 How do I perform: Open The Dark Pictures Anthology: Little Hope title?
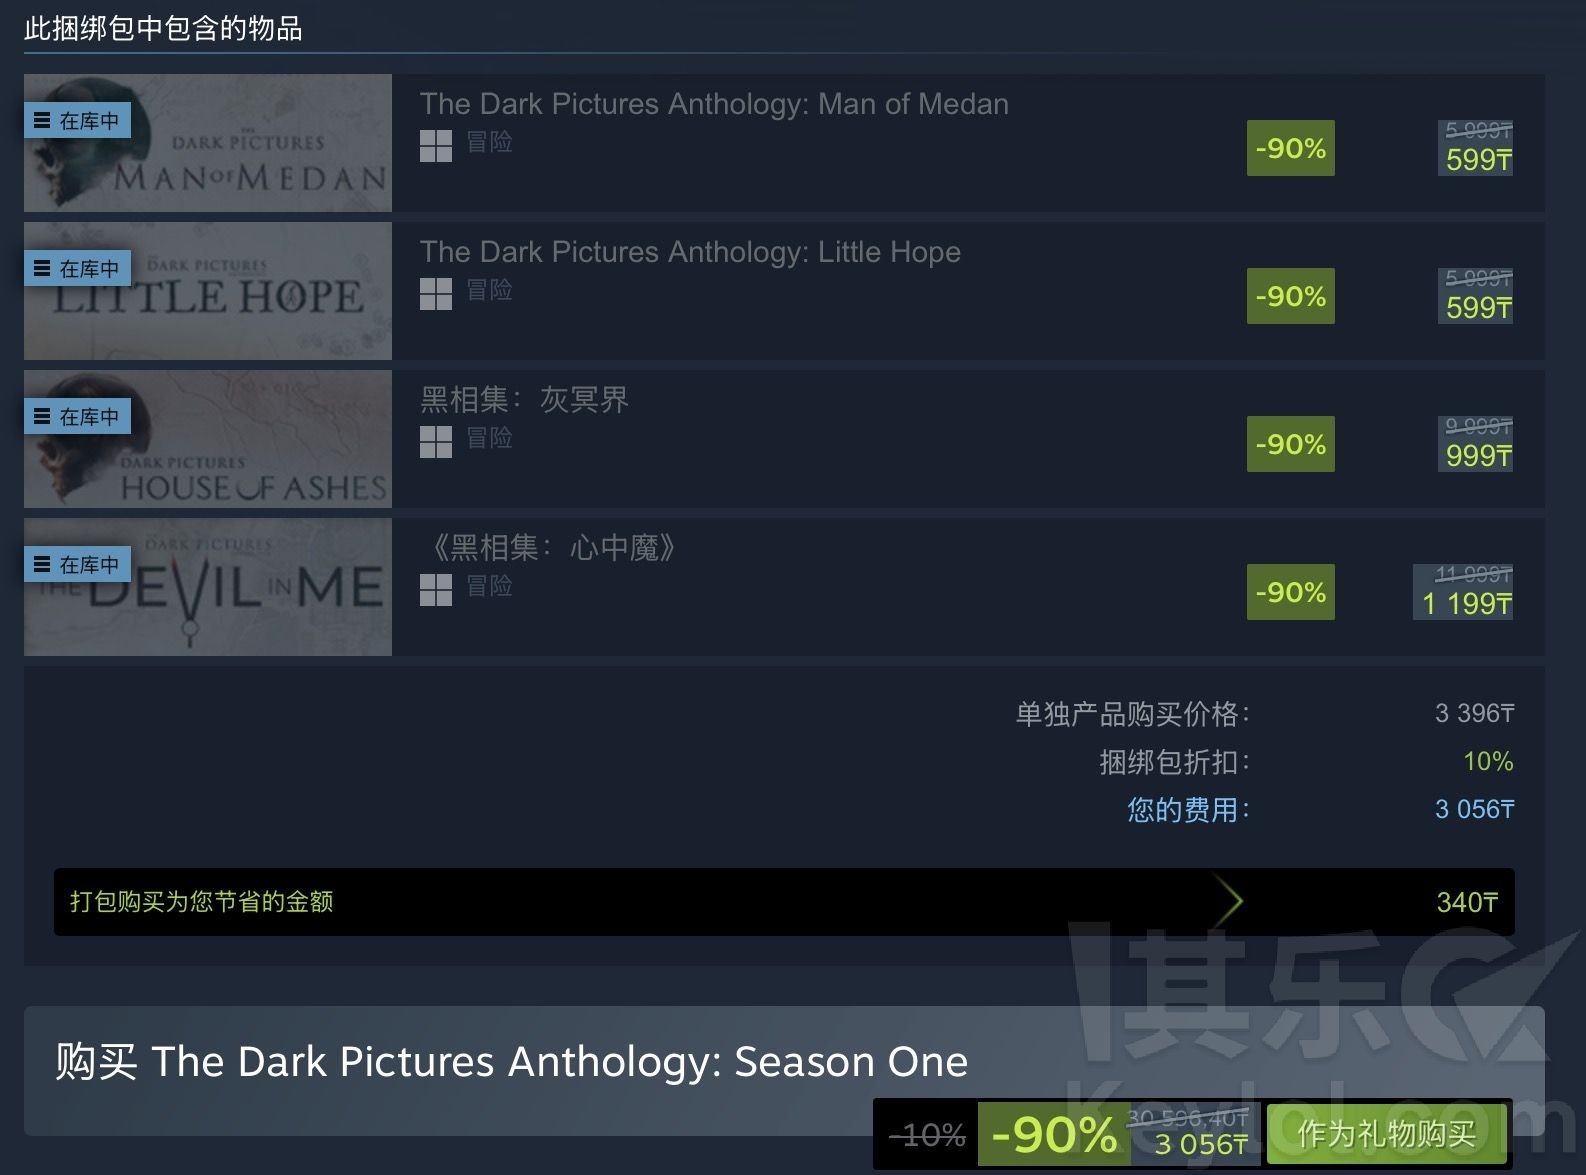(x=690, y=252)
